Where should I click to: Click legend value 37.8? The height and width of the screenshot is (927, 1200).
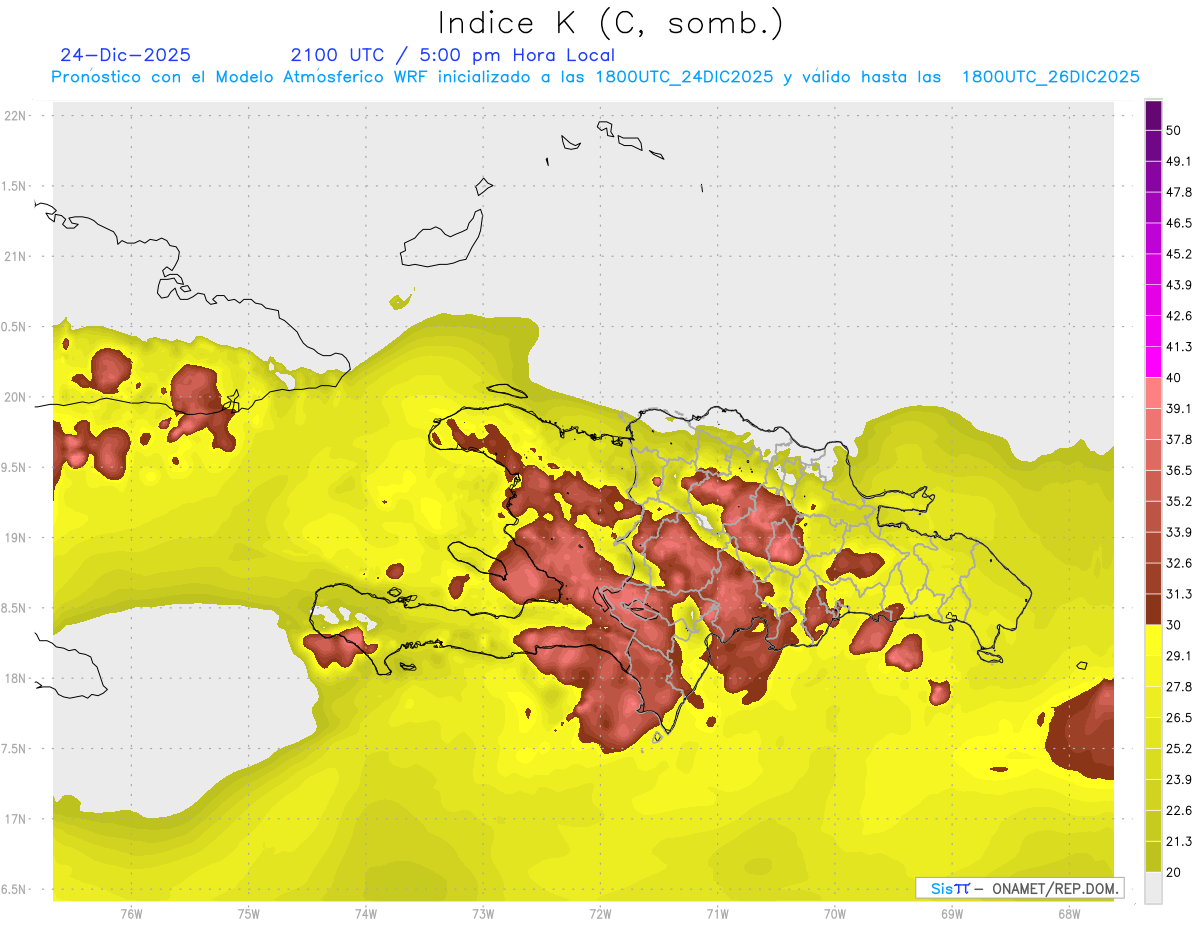[x=1179, y=439]
